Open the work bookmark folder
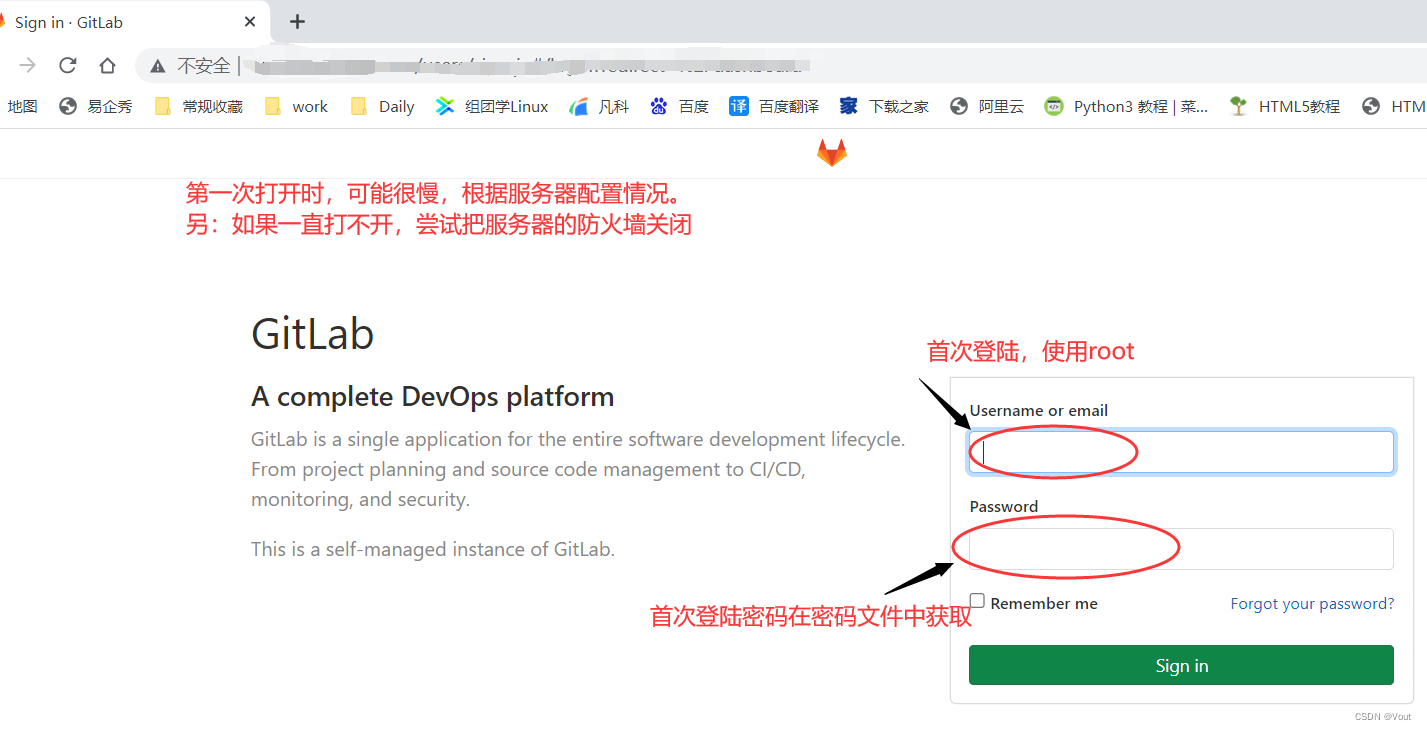1427x730 pixels. [x=296, y=106]
